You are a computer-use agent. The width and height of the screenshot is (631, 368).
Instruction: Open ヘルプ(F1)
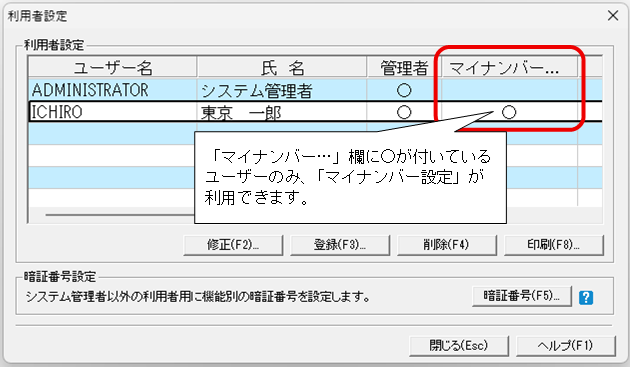pos(566,346)
